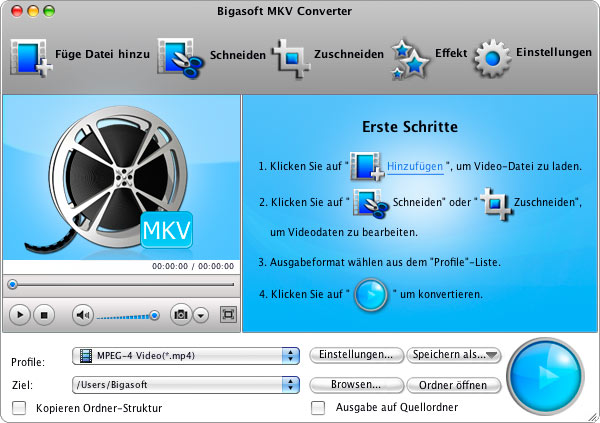Expand the snapshot options arrow
Viewport: 600px width, 423px height.
[201, 315]
